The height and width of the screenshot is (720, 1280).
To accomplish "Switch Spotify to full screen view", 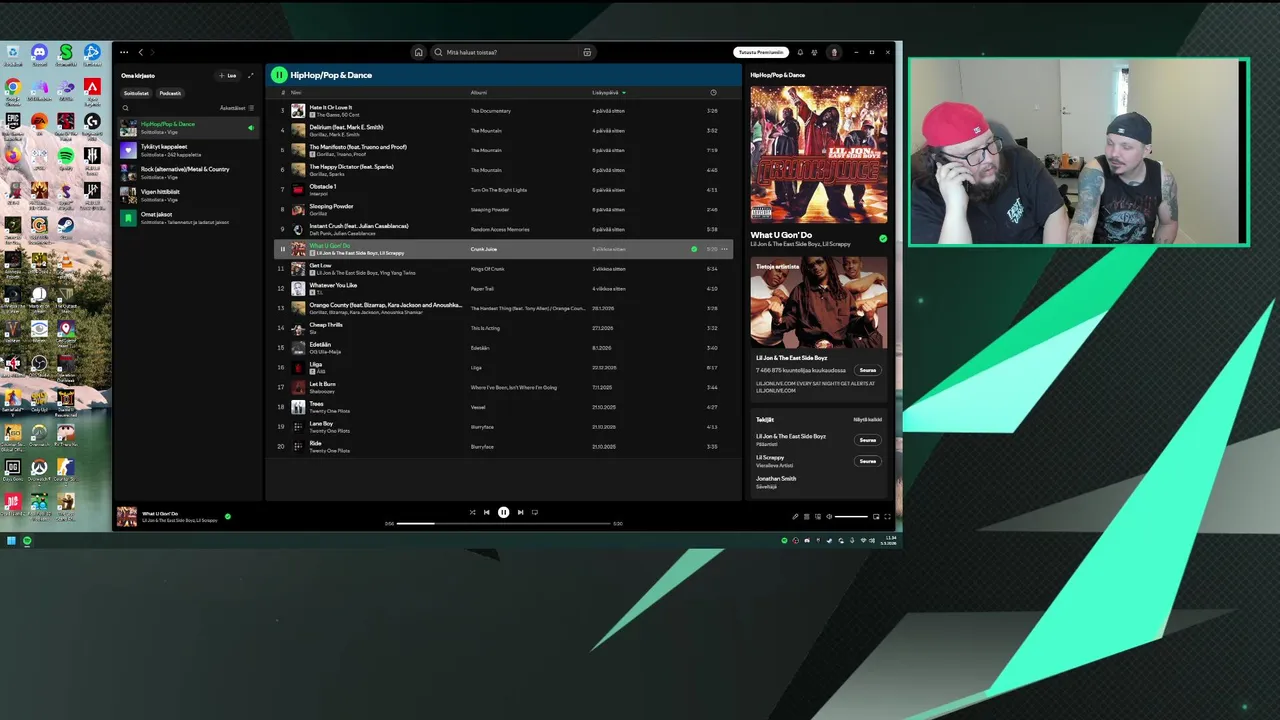I will click(x=887, y=516).
